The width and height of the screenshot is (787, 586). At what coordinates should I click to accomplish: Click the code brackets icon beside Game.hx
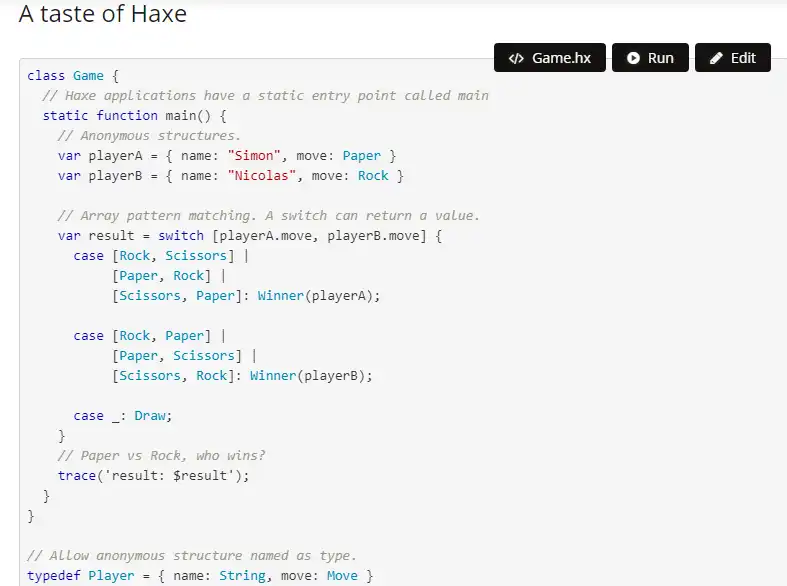[516, 58]
